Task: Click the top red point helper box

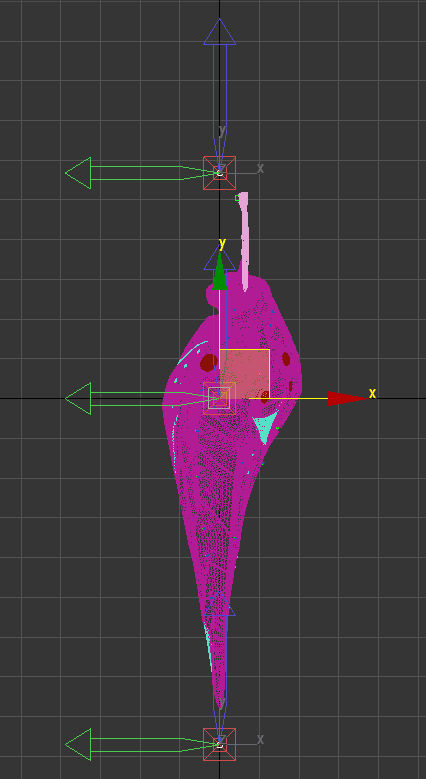Action: (x=219, y=173)
